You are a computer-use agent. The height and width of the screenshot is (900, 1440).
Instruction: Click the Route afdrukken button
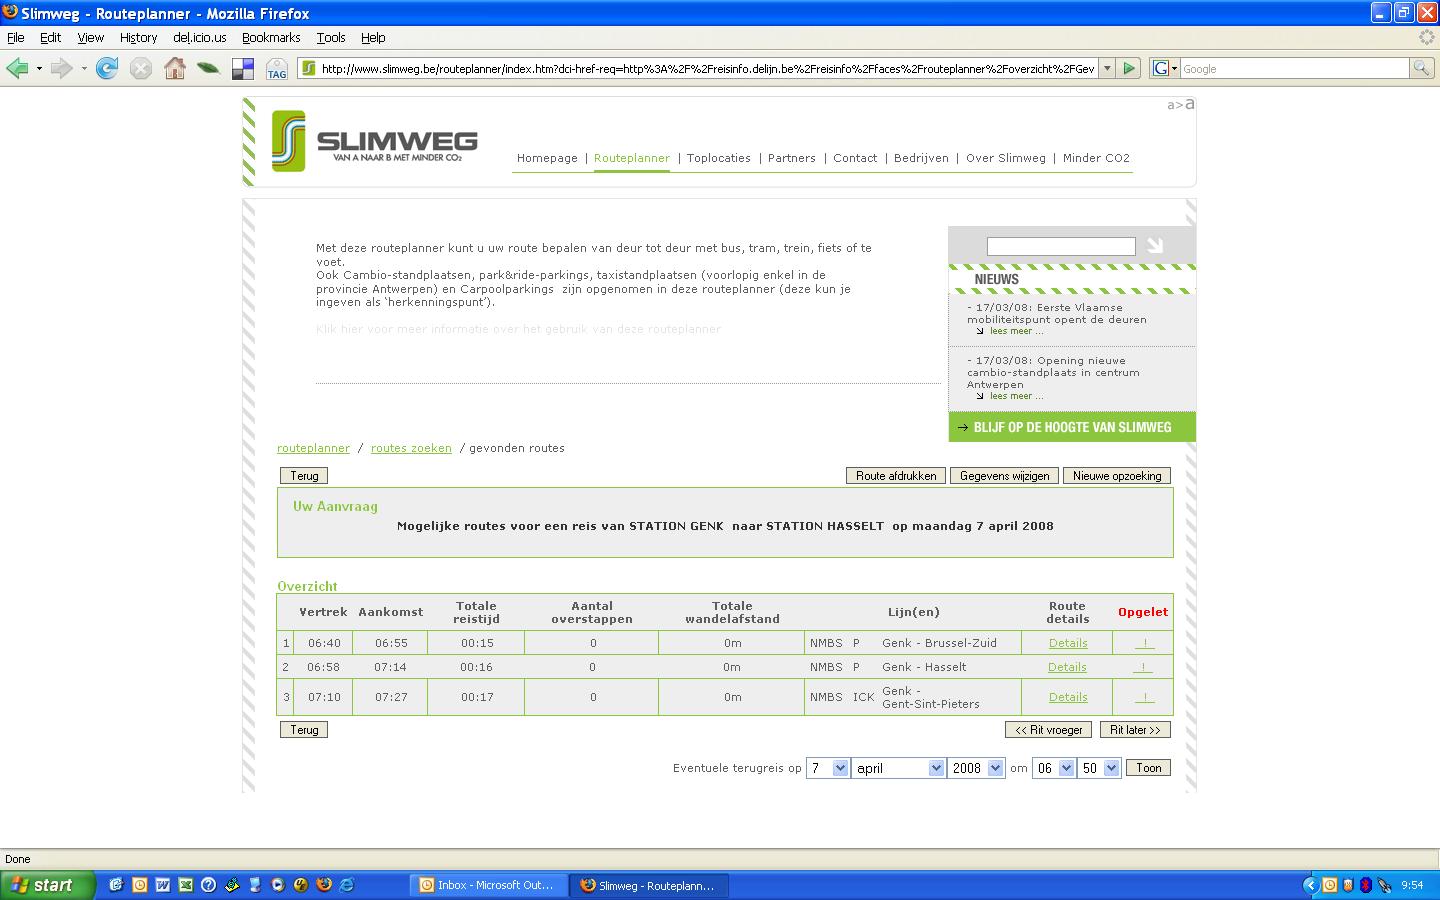(896, 476)
